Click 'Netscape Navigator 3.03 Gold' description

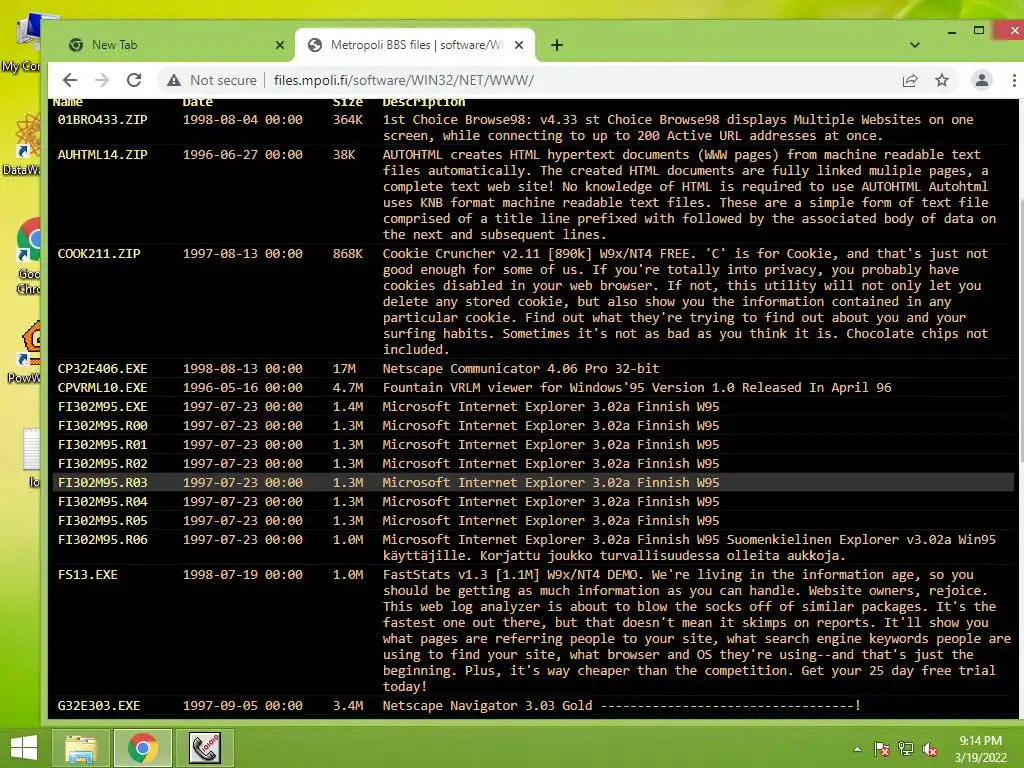pos(487,705)
